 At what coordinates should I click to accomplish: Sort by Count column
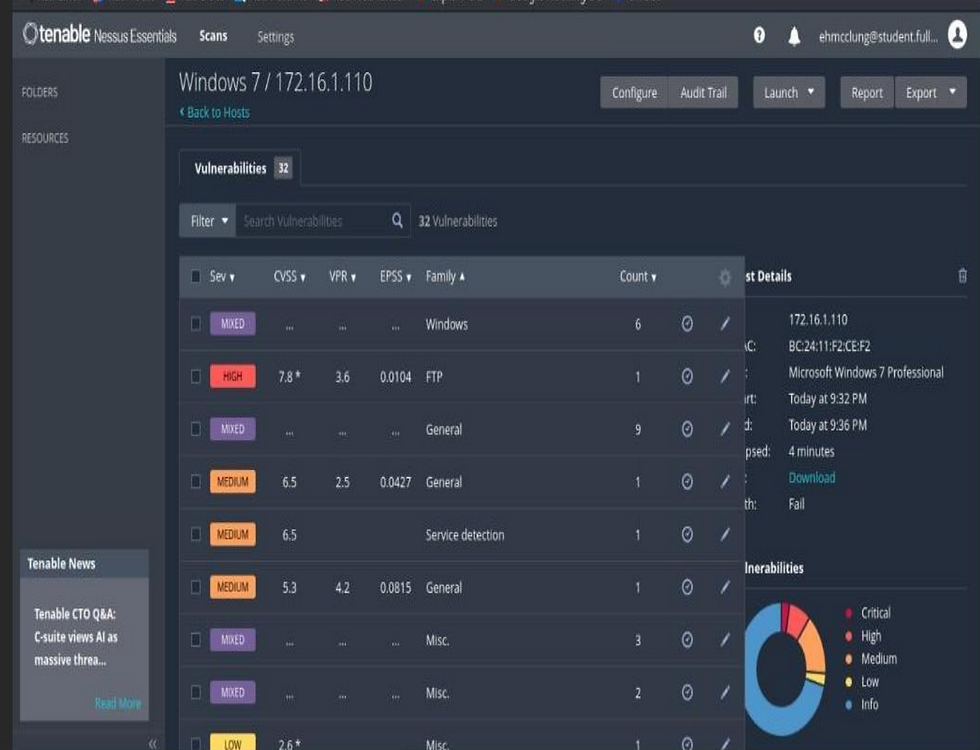pos(638,276)
